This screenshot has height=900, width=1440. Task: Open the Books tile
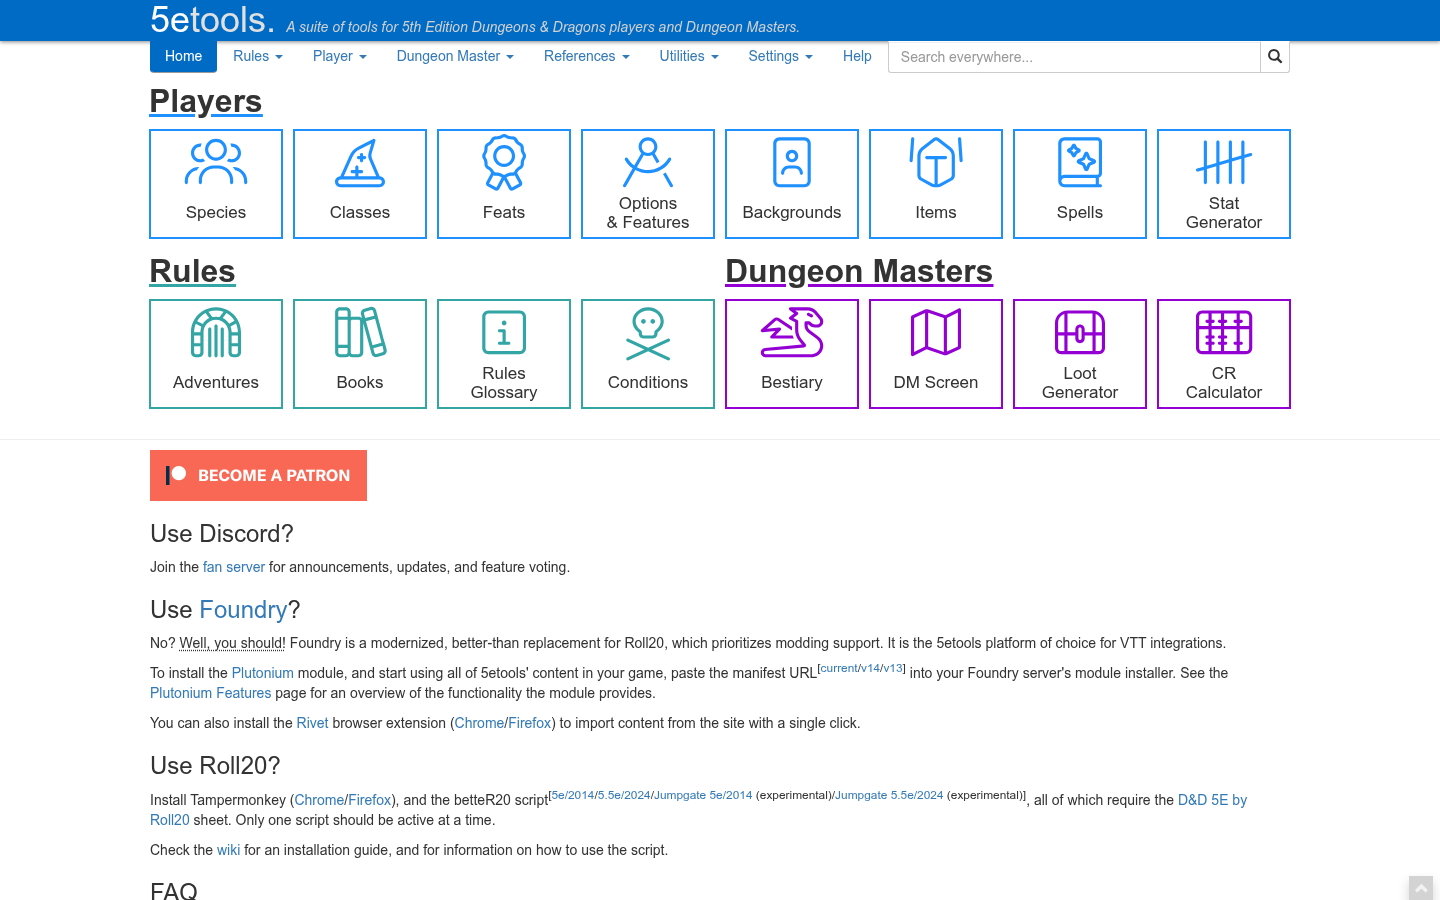point(360,354)
